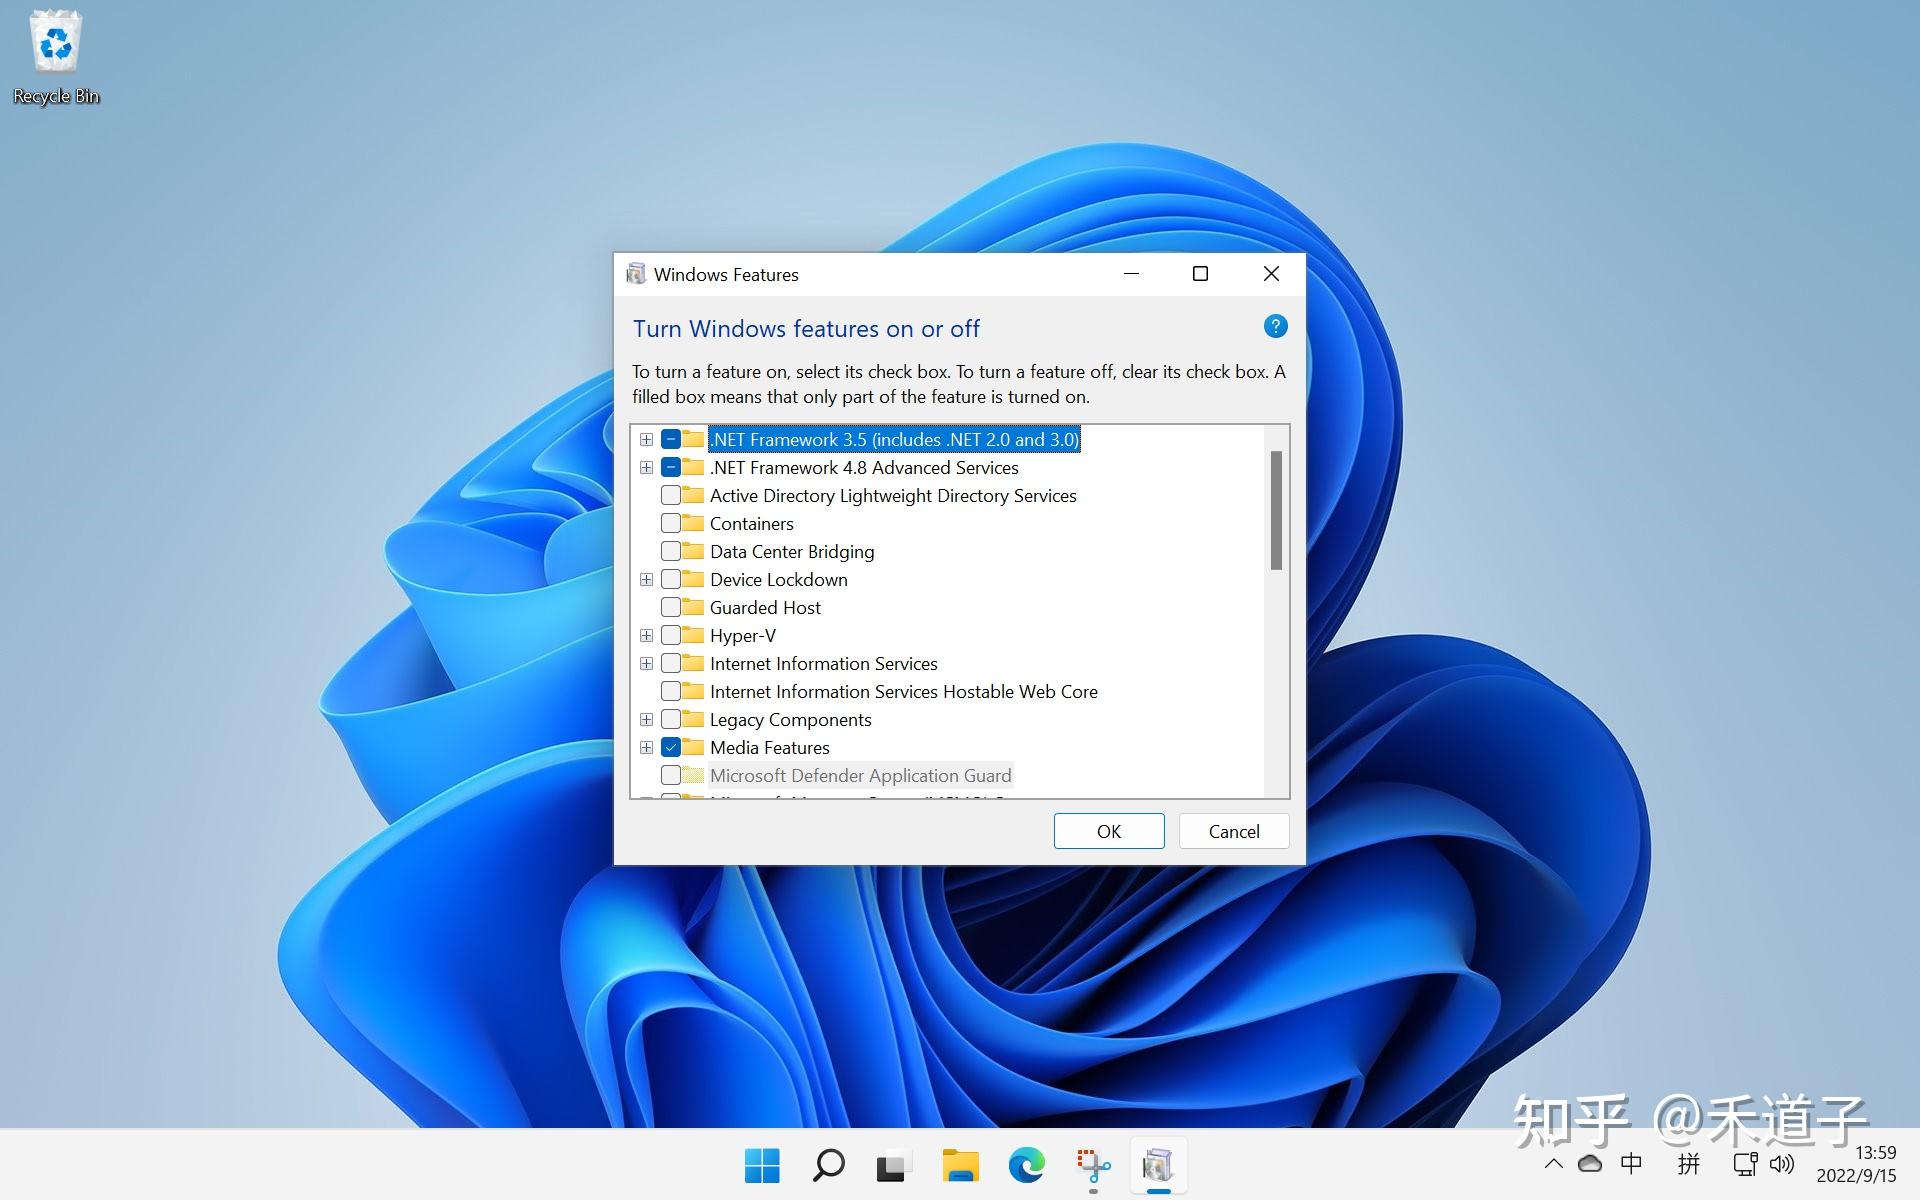1920x1200 pixels.
Task: Expand .NET Framework 4.8 Advanced Services
Action: pos(647,467)
